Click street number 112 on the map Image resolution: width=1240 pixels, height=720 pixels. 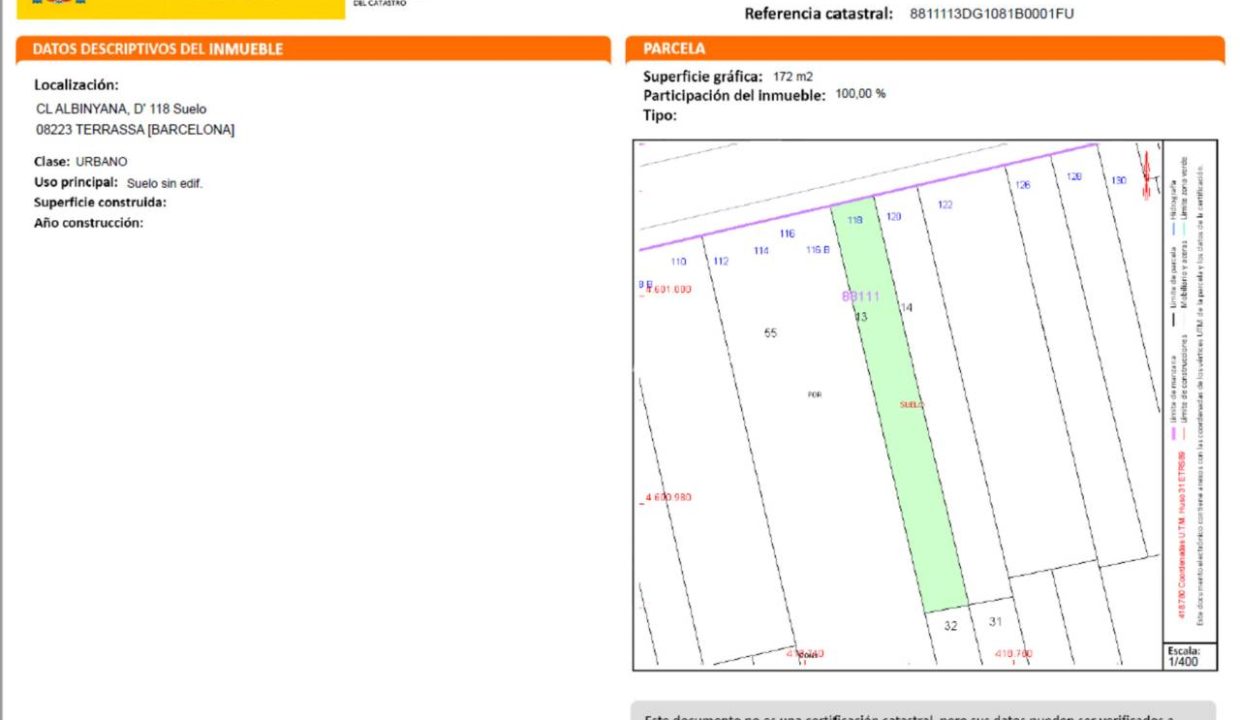coord(720,262)
